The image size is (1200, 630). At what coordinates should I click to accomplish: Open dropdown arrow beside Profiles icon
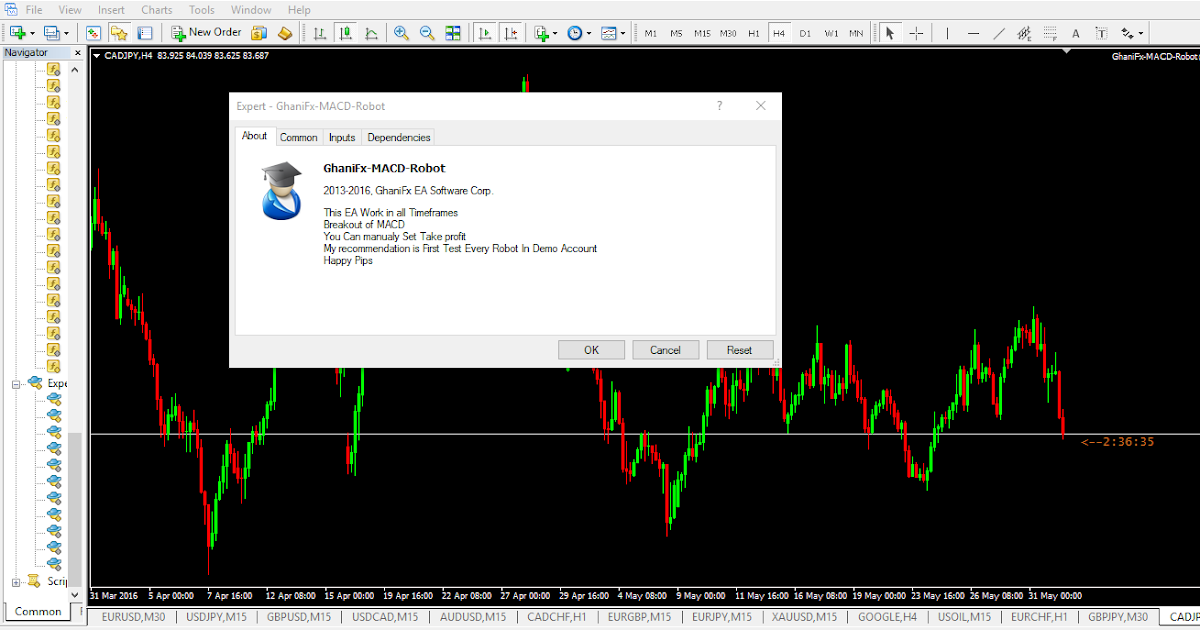click(x=66, y=33)
